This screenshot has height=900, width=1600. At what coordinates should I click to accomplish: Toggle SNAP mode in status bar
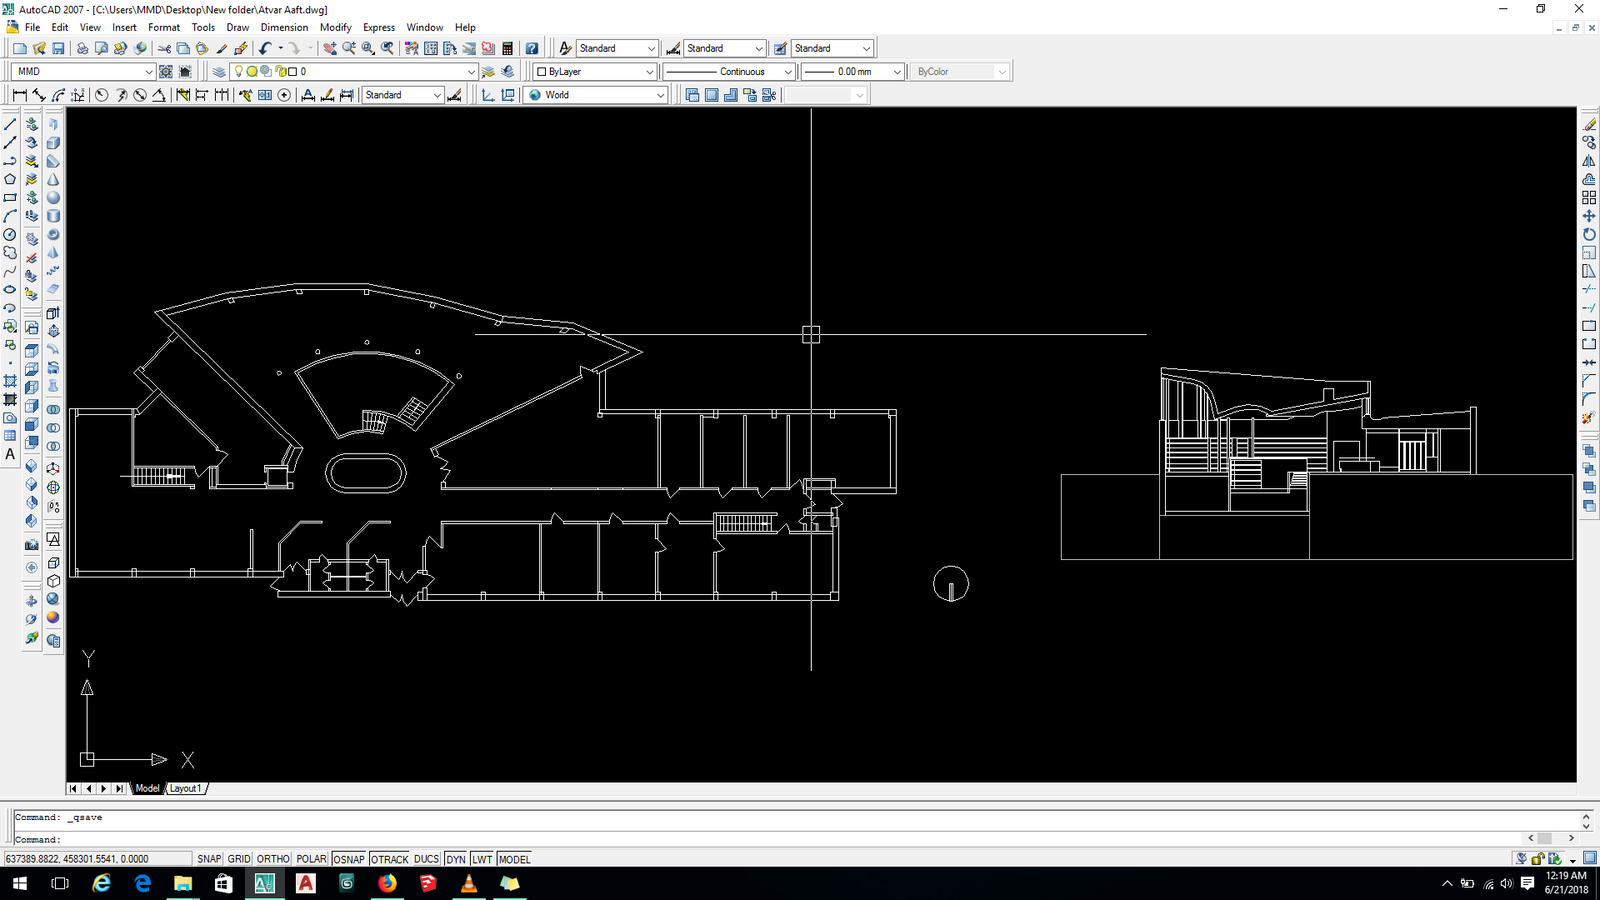click(209, 859)
